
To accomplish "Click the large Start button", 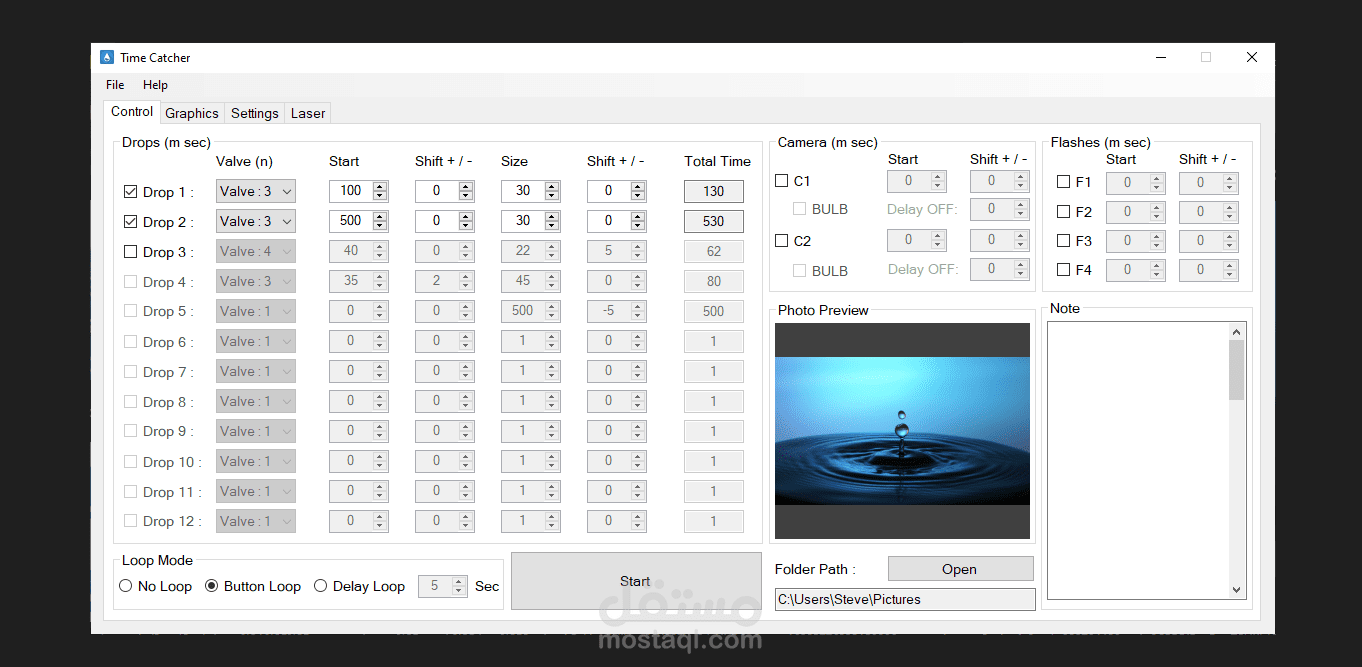I will [x=636, y=581].
